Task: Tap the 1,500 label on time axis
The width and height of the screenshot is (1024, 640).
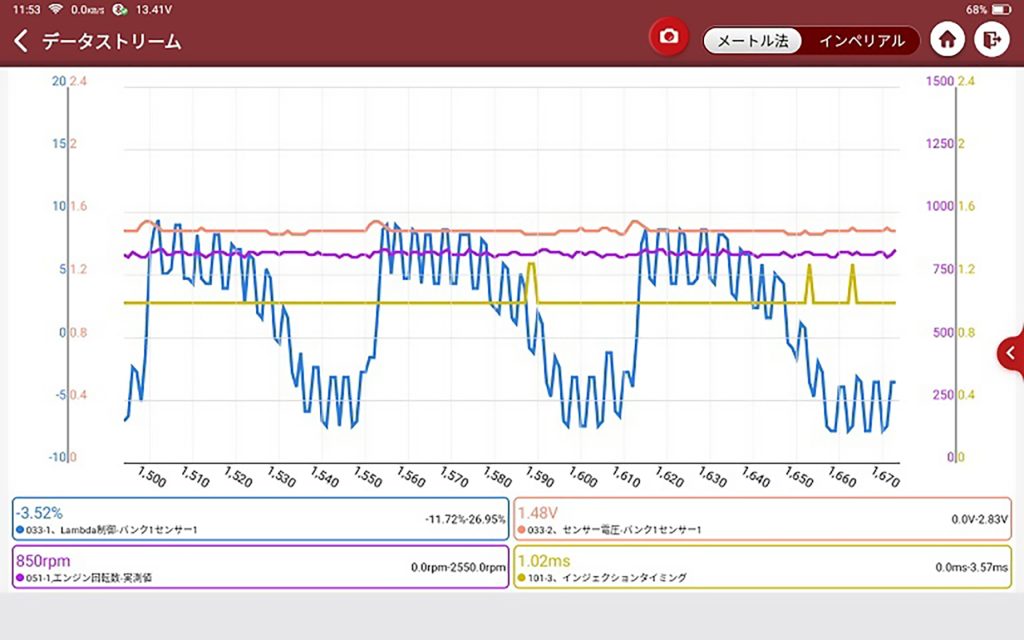Action: coord(152,477)
